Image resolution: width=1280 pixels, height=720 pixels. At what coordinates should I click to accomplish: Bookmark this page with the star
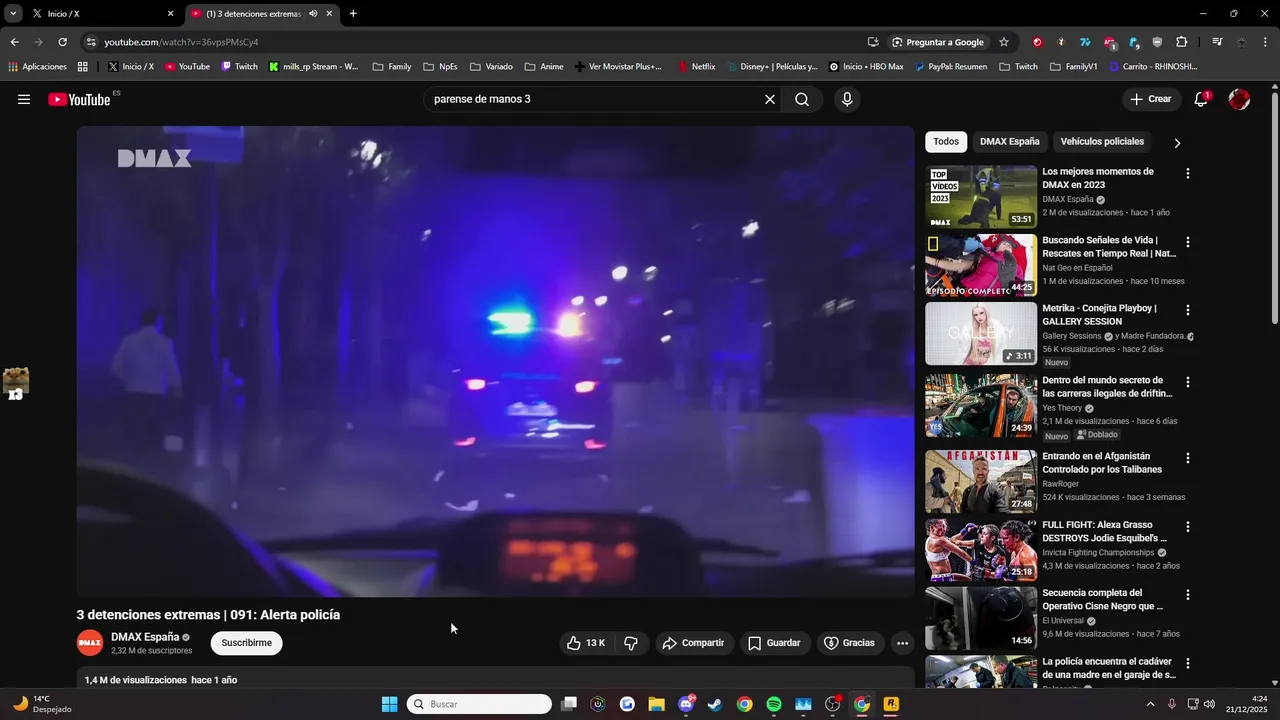(x=1004, y=42)
